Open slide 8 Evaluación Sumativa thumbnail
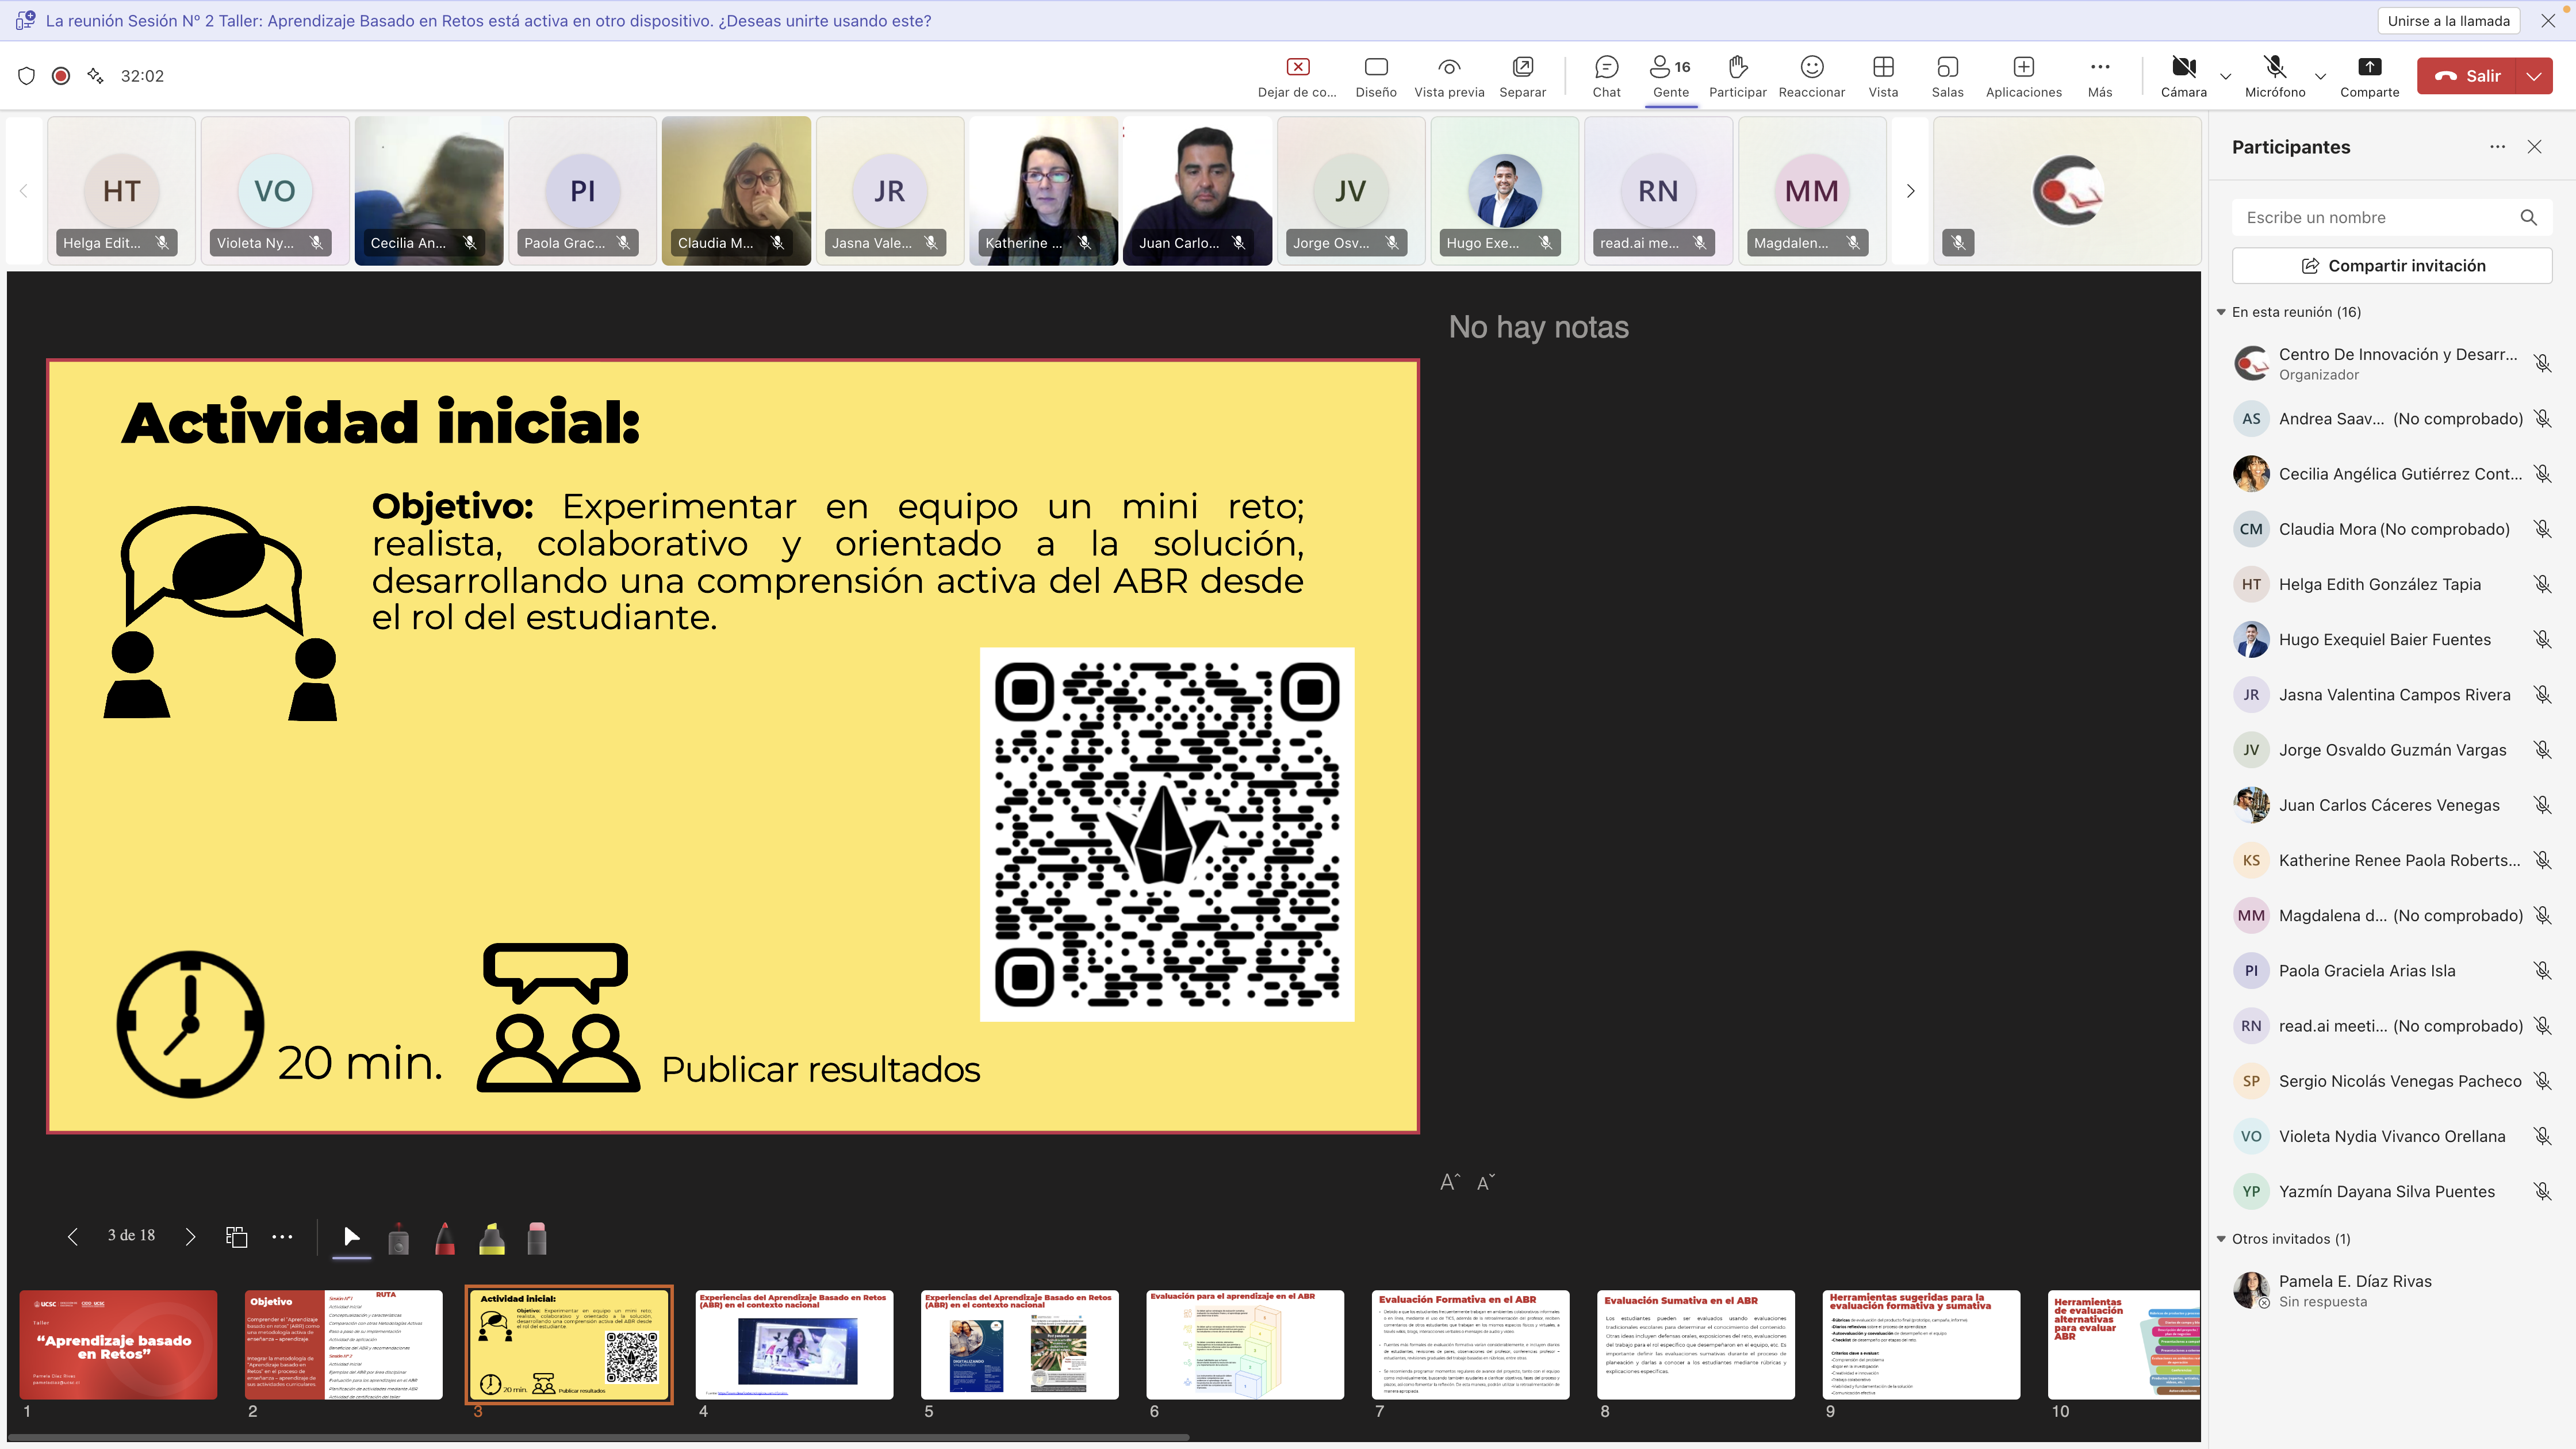 click(x=1695, y=1344)
